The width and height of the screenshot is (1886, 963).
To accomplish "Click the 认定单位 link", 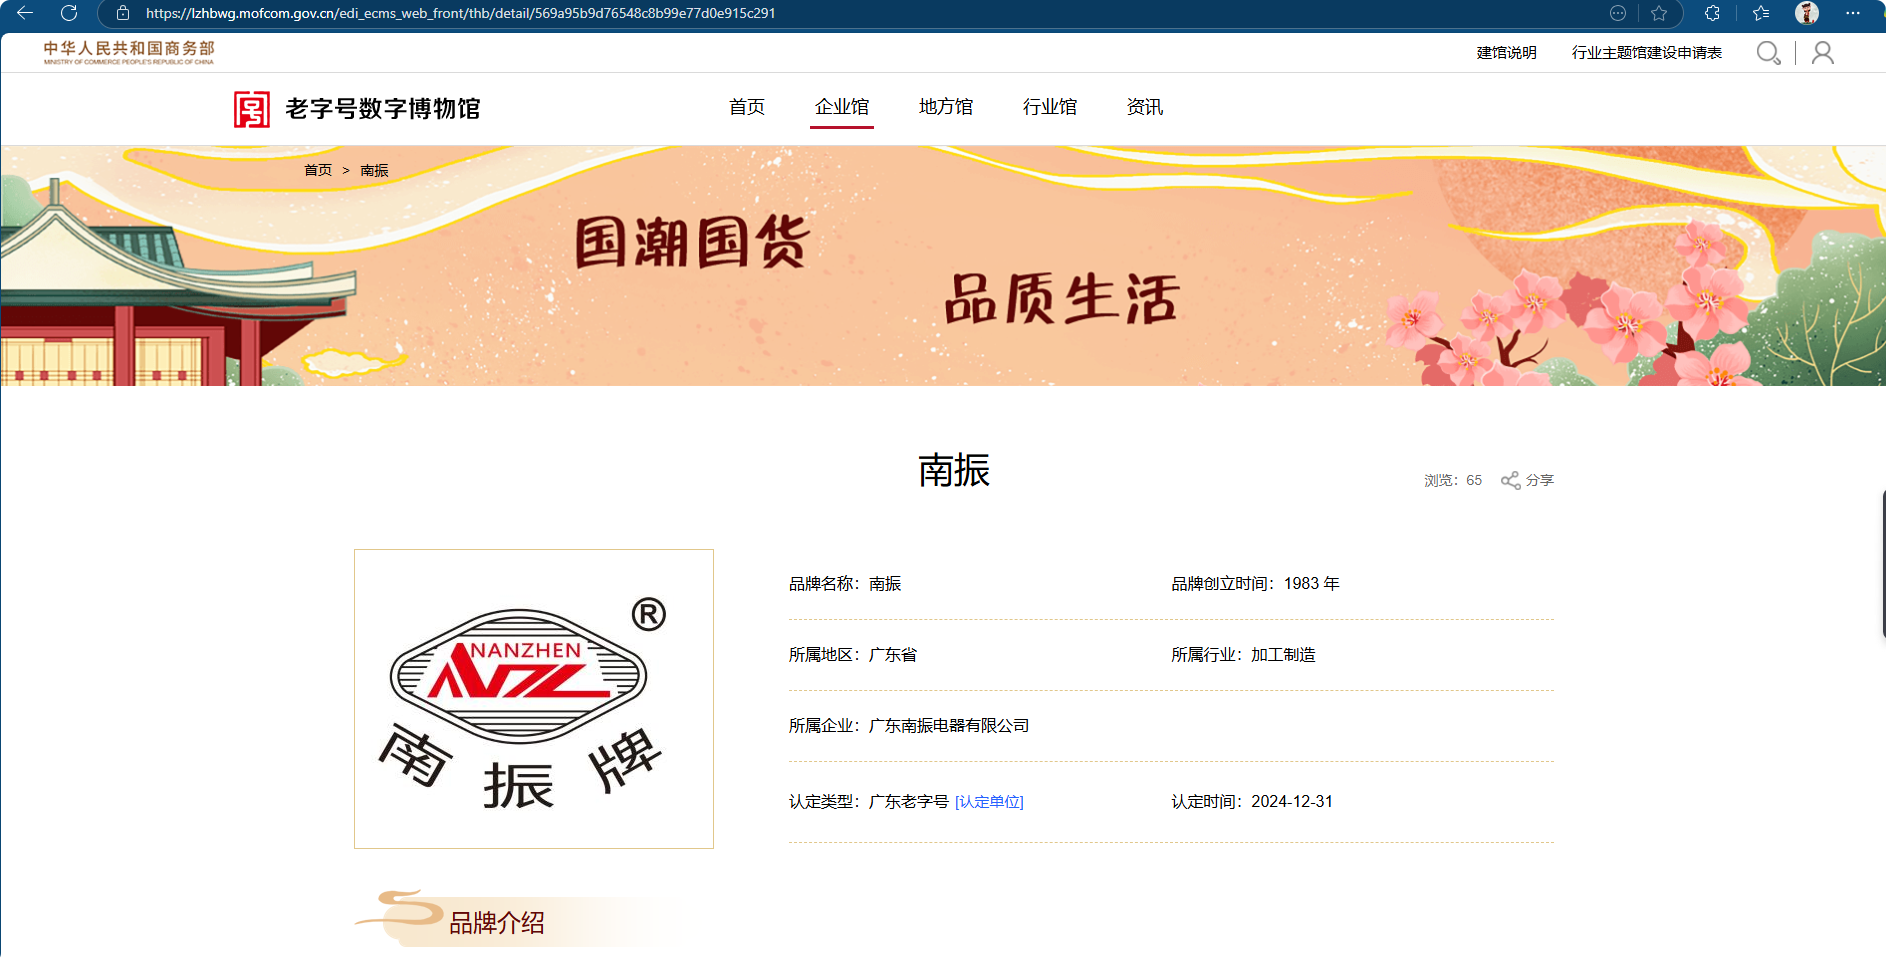I will click(x=989, y=802).
